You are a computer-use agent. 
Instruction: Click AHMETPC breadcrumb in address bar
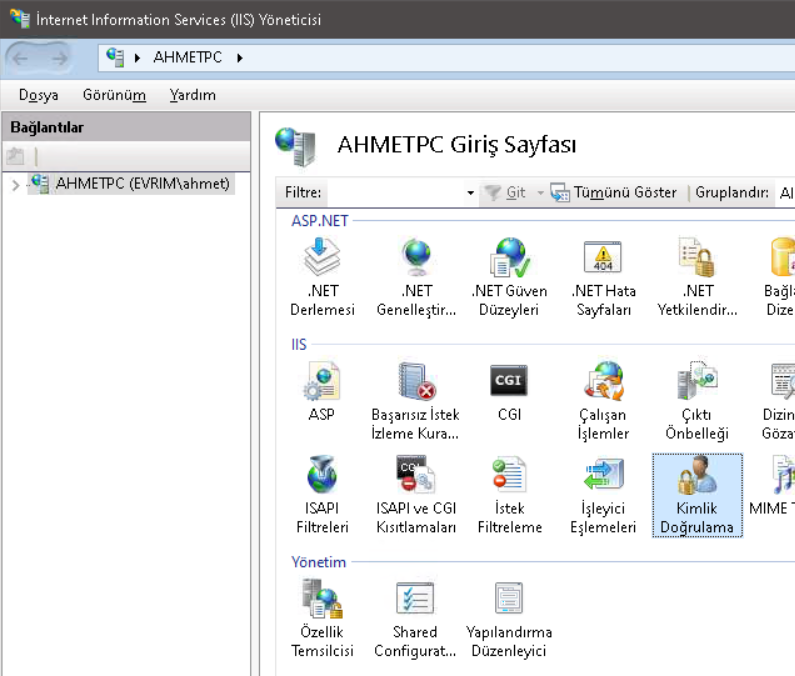point(188,57)
